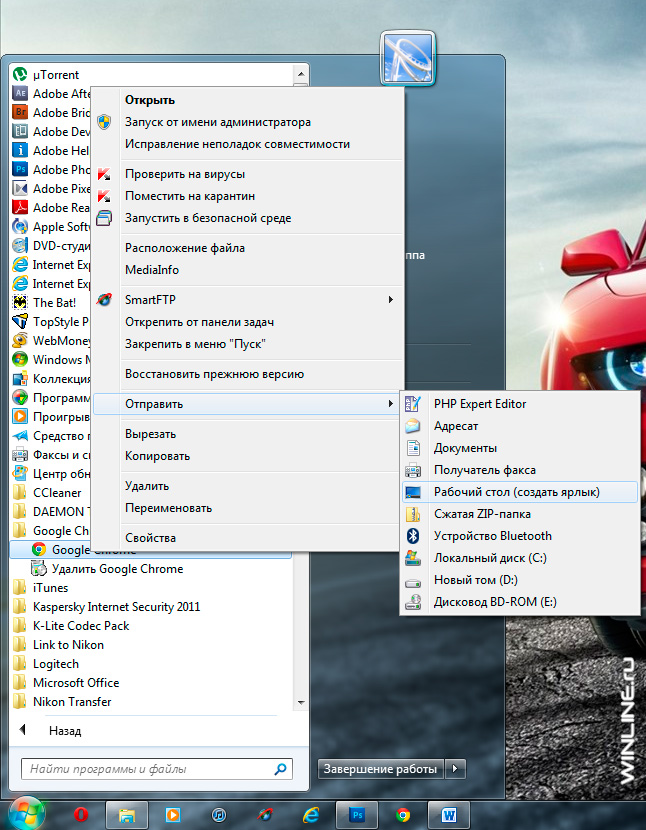Click the Удалить Google Chrome uninstaller icon
Viewport: 646px width, 830px height.
[x=39, y=569]
